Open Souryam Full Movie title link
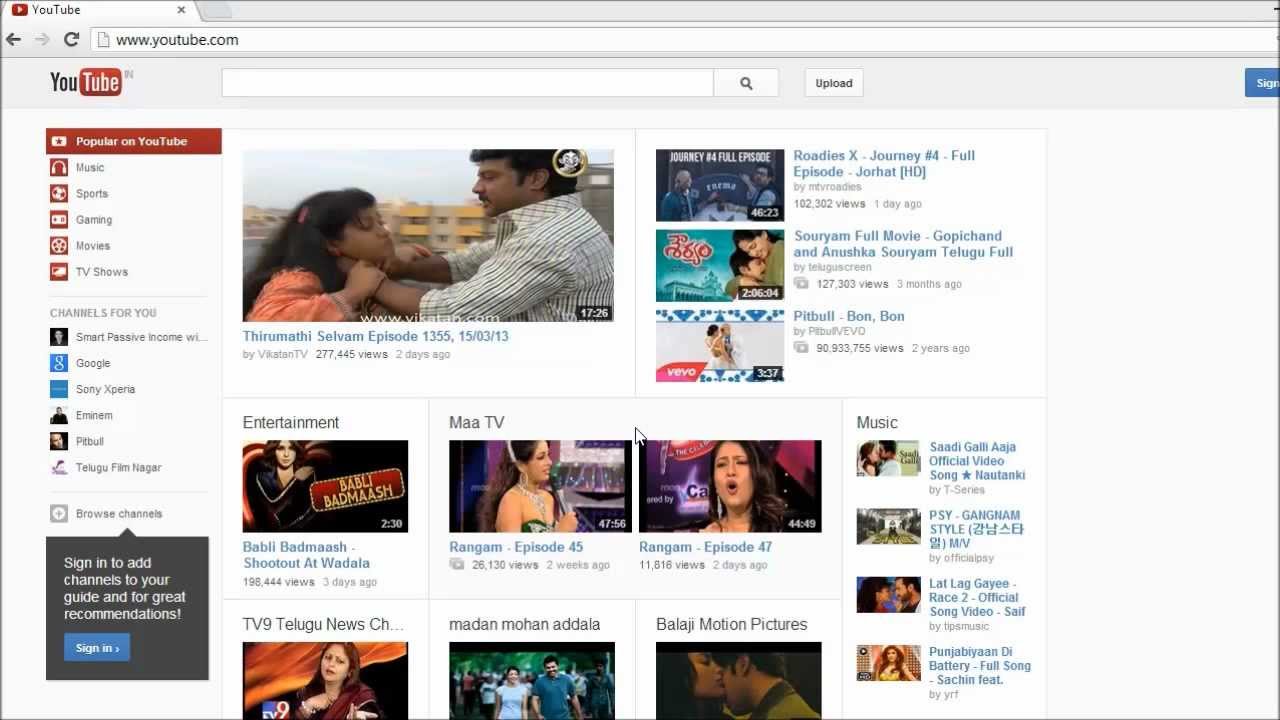This screenshot has height=720, width=1280. 904,244
